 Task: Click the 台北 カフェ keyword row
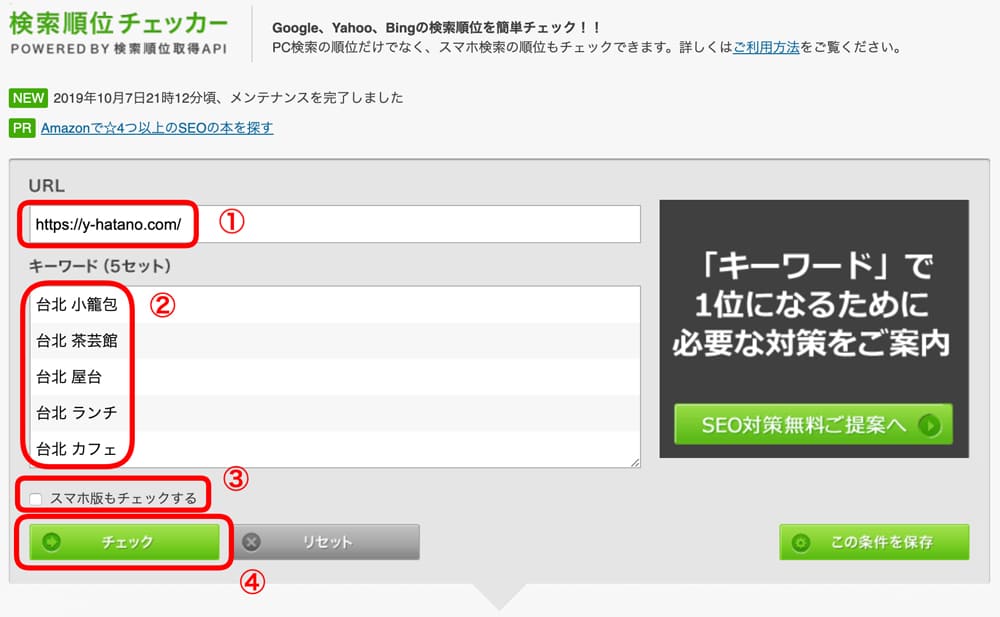pos(334,449)
